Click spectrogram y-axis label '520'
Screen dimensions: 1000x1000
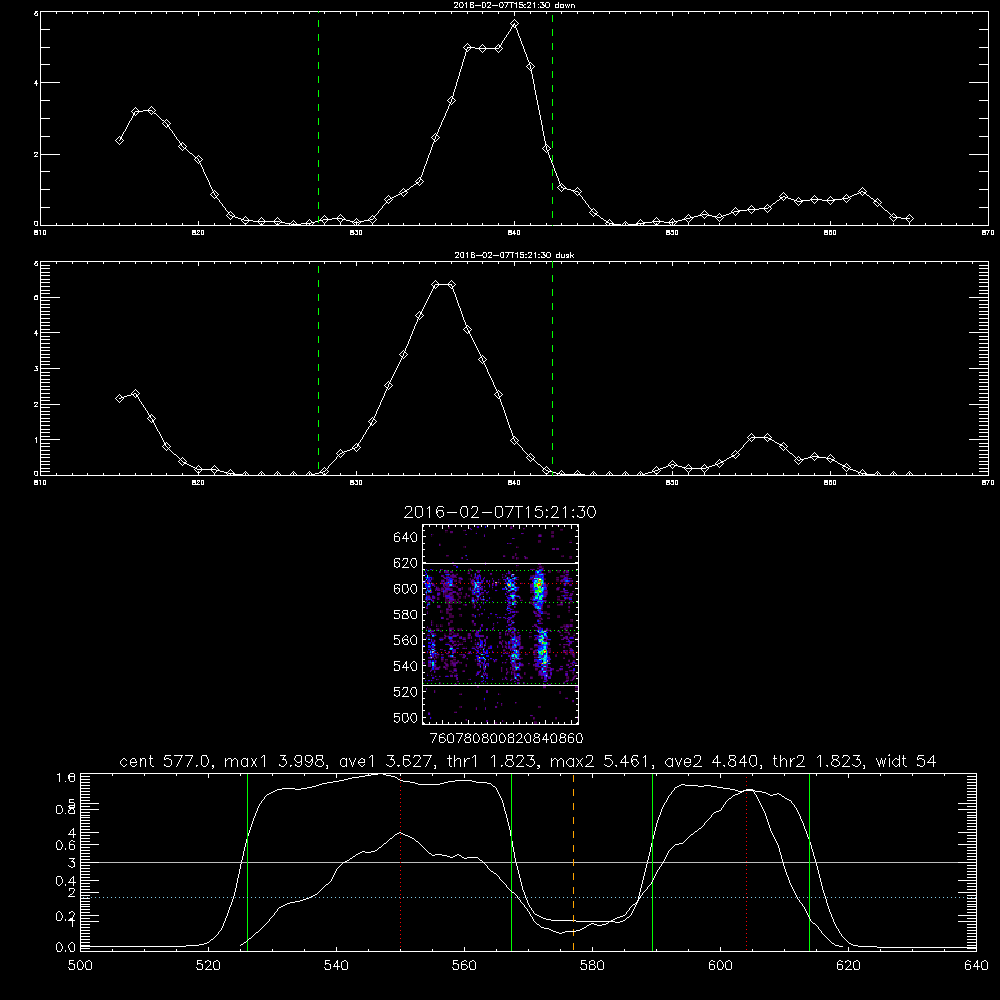click(x=406, y=692)
